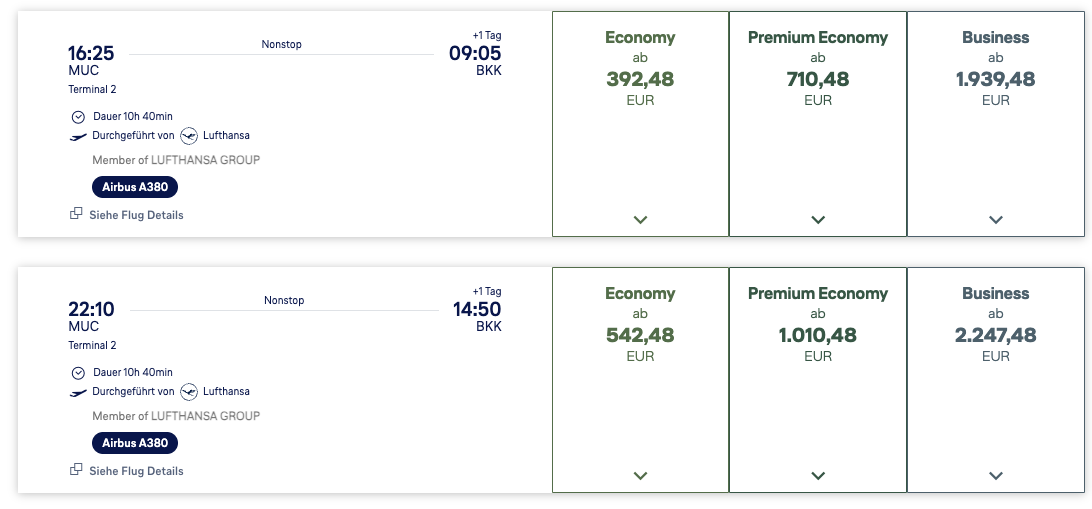Click the Lufthansa crane logo on the first flight
This screenshot has height=509, width=1092.
coord(189,136)
